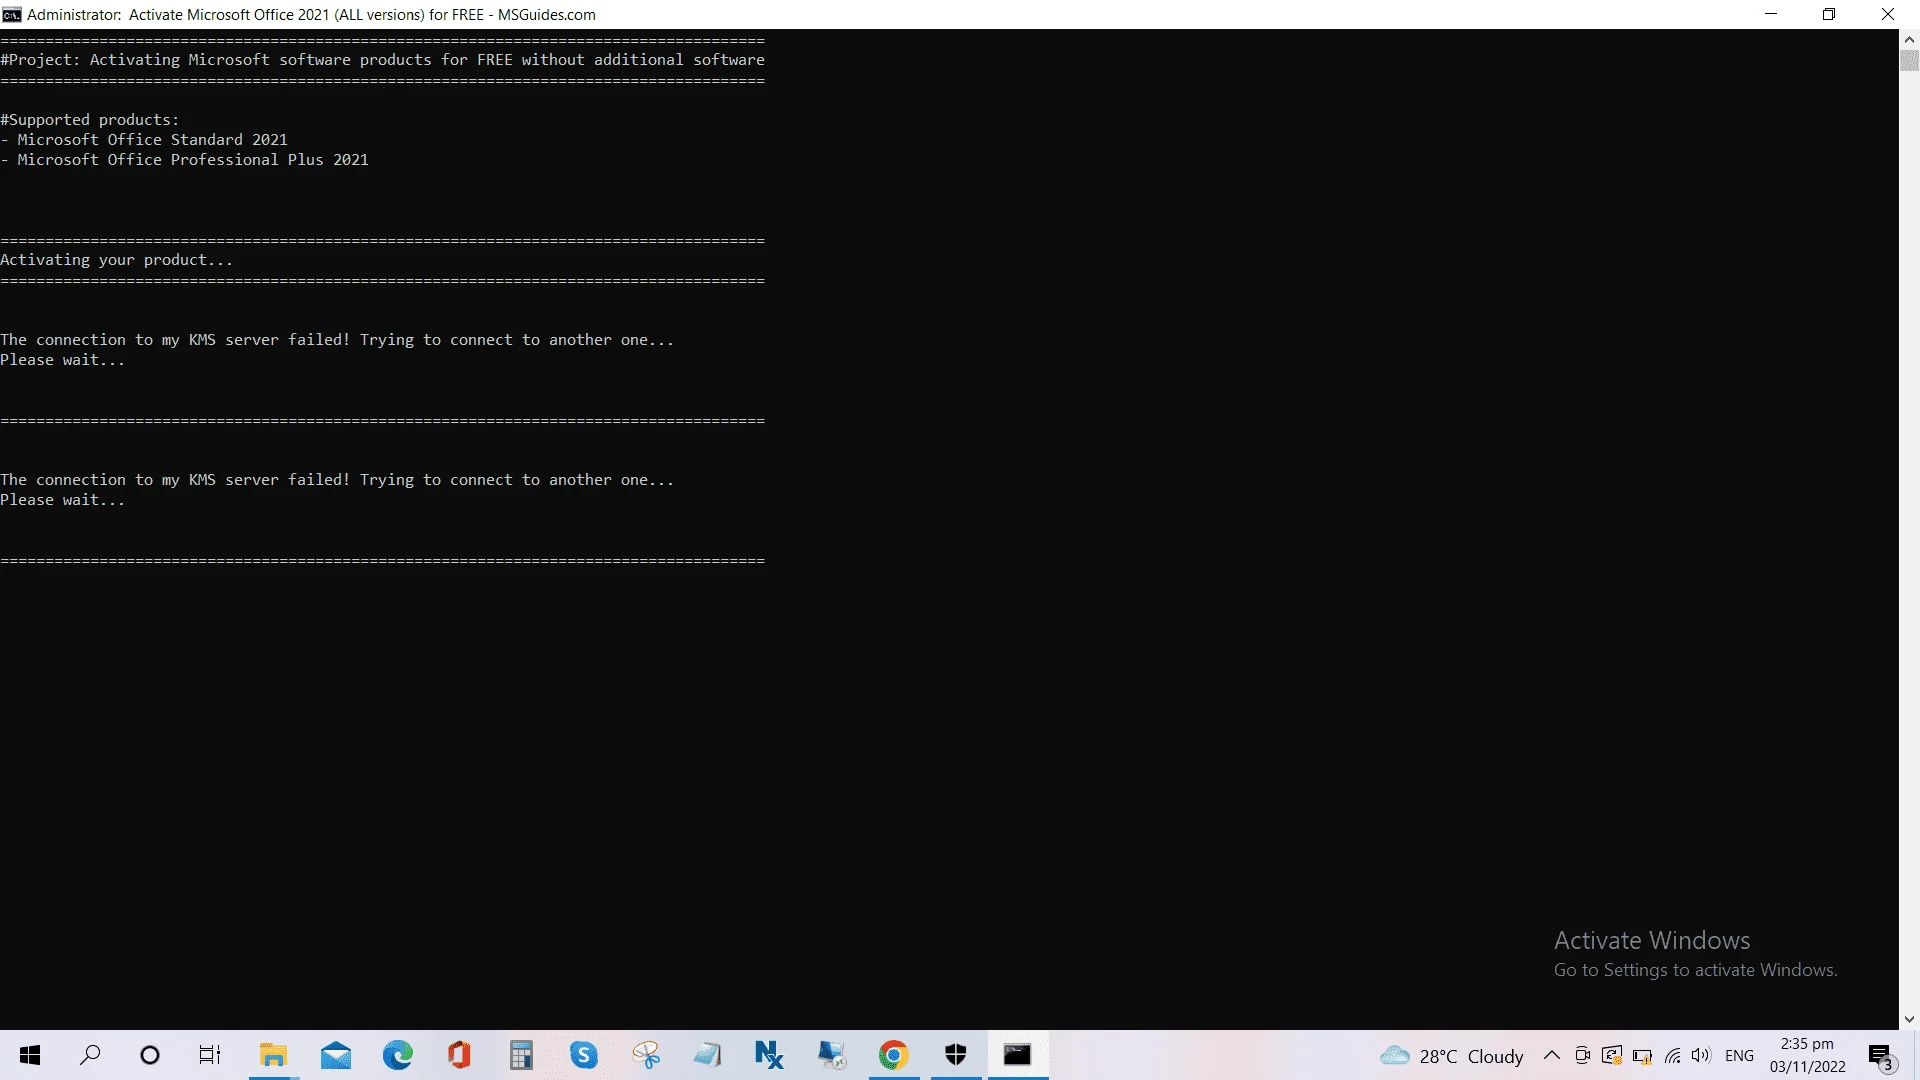Launch Cortana circle icon
This screenshot has height=1080, width=1920.
pos(150,1055)
